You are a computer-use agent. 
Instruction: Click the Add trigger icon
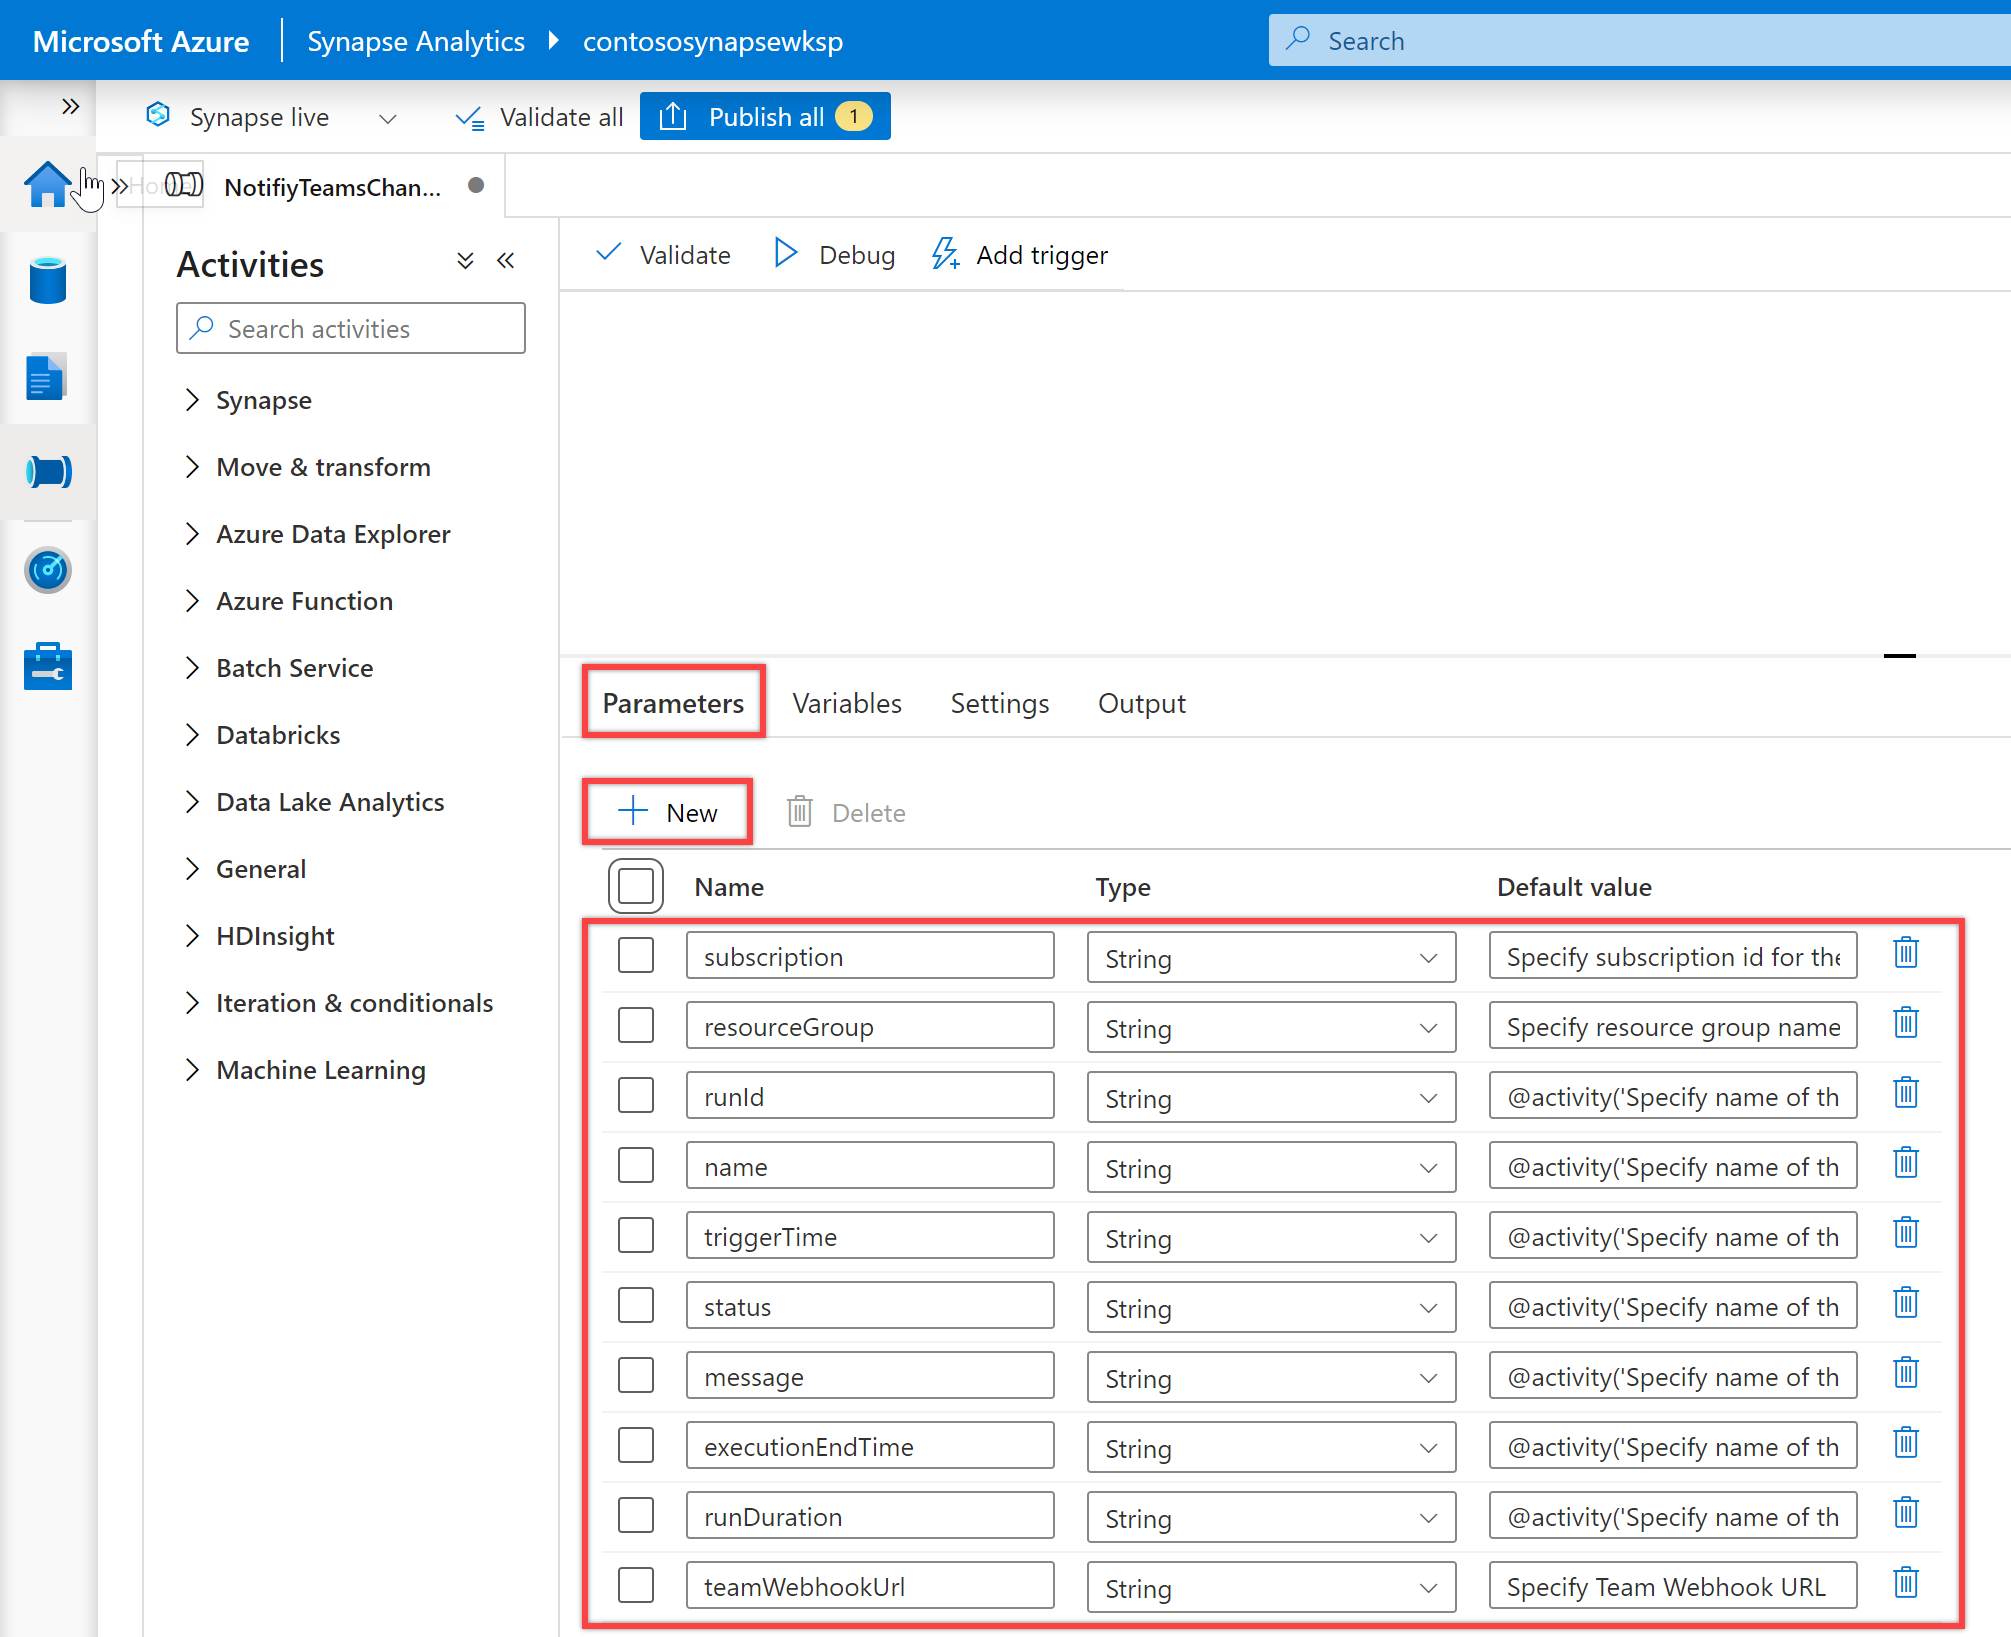tap(945, 254)
